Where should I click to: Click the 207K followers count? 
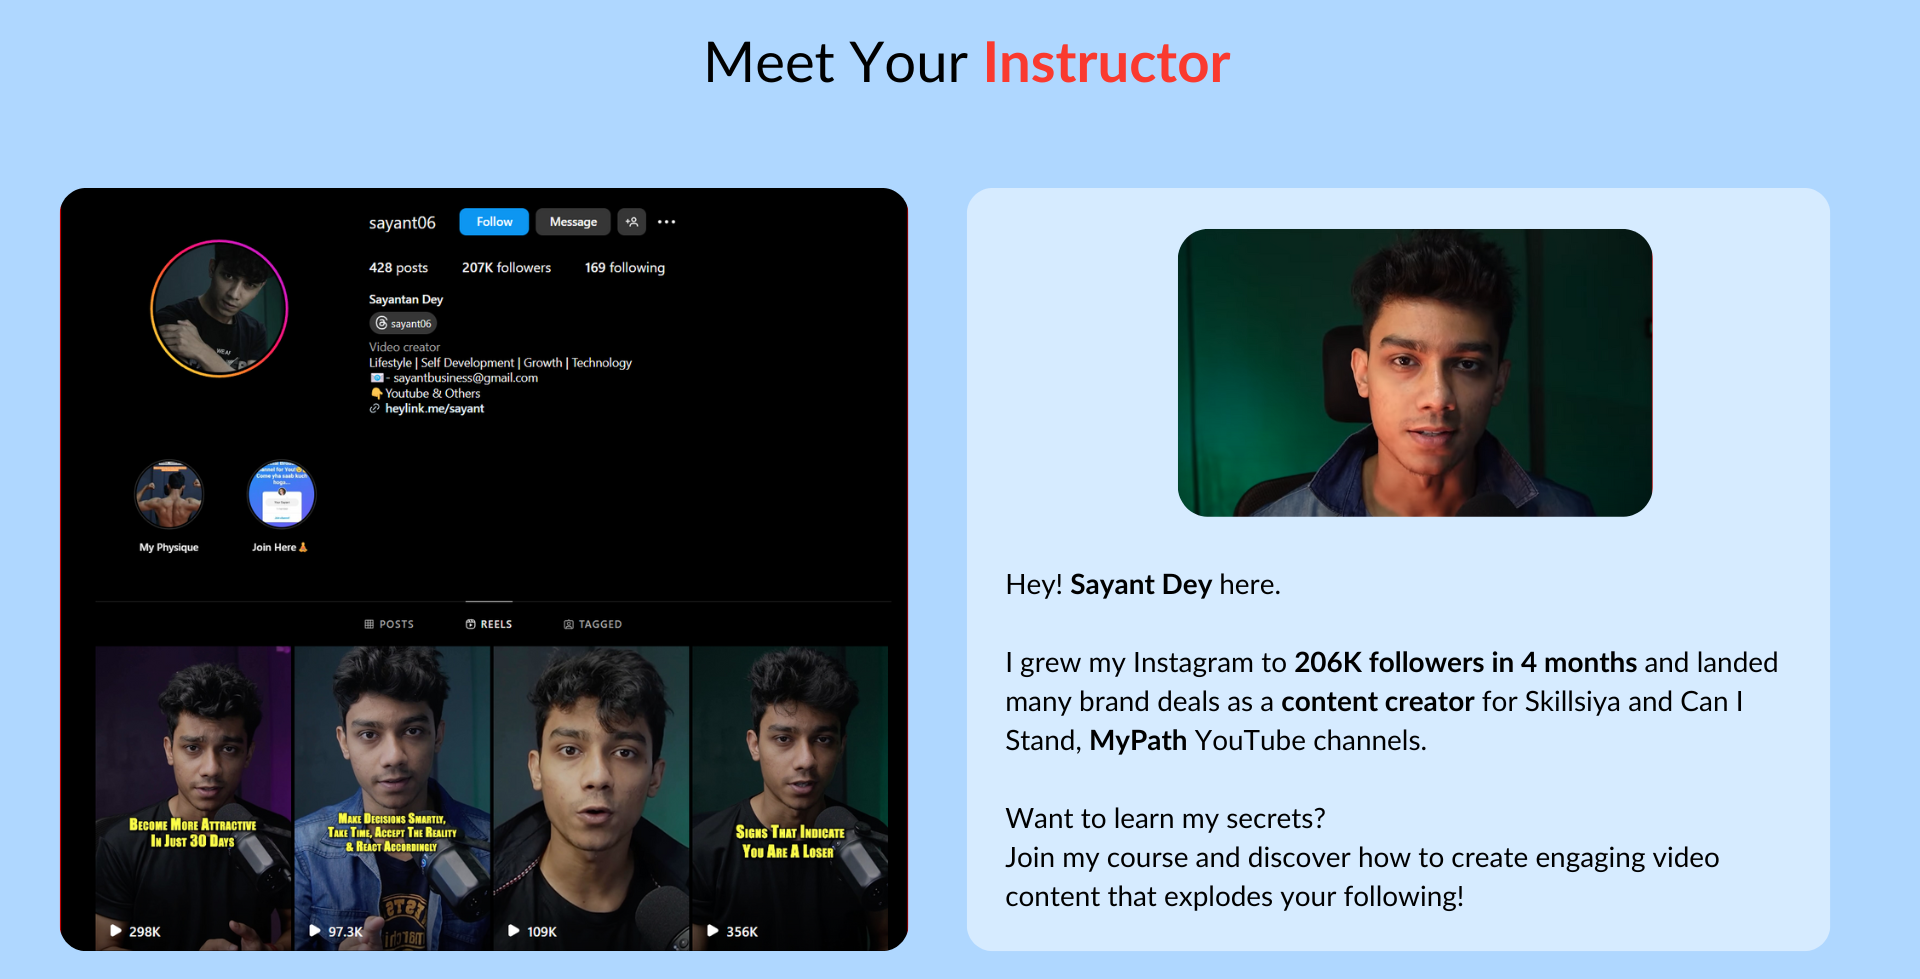tap(506, 267)
